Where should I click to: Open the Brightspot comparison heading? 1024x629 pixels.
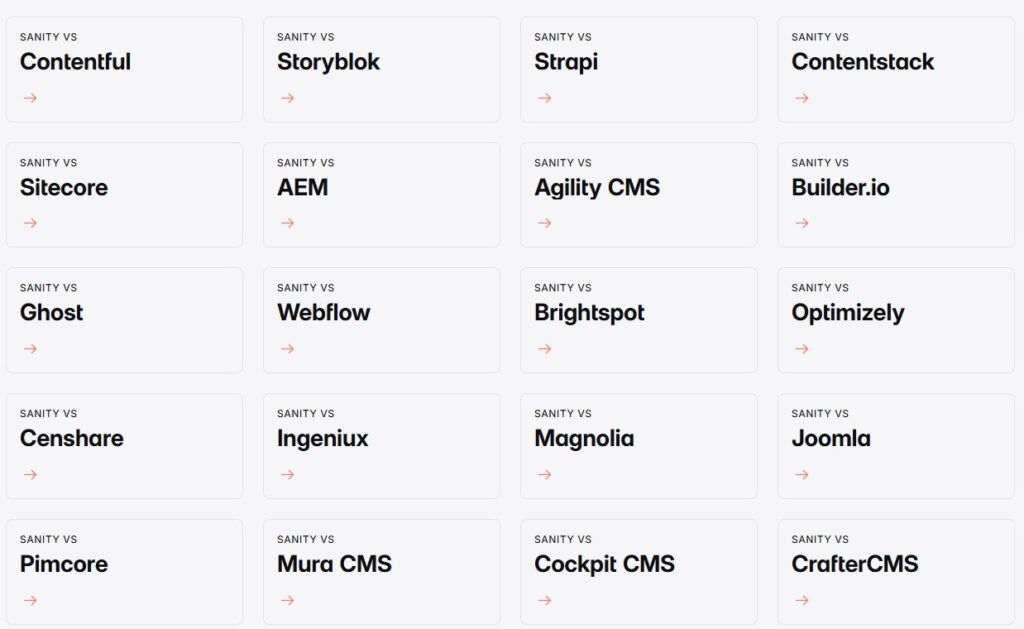click(x=589, y=313)
